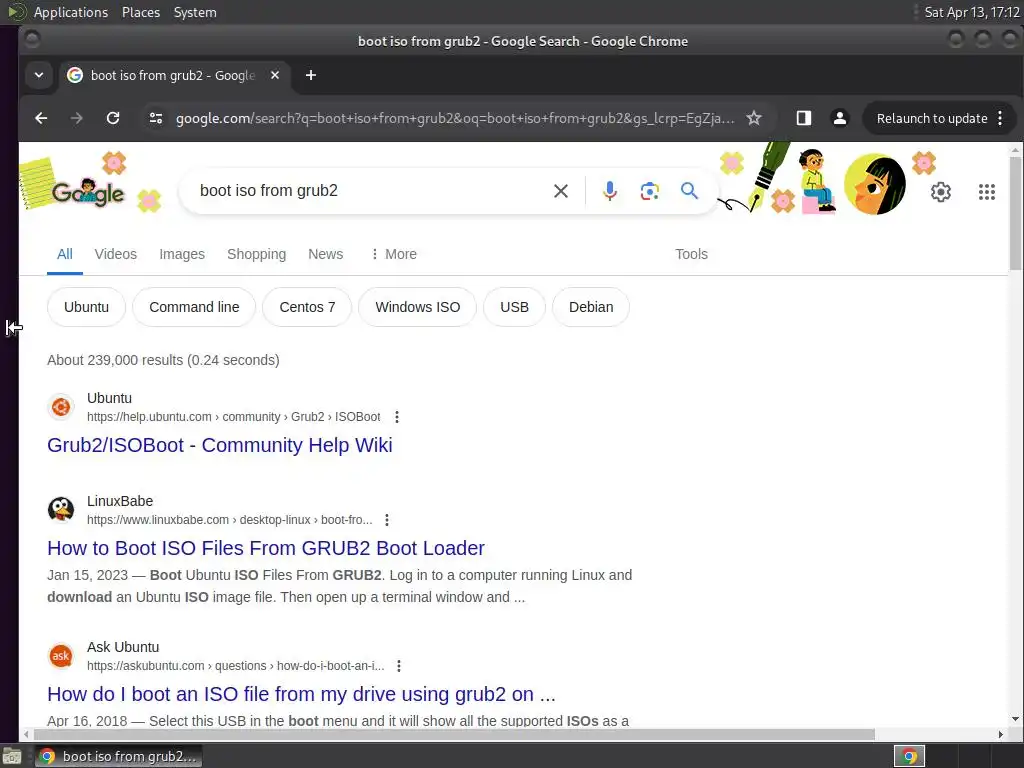Open Chrome three-dot menu
The width and height of the screenshot is (1024, 768).
point(1000,118)
